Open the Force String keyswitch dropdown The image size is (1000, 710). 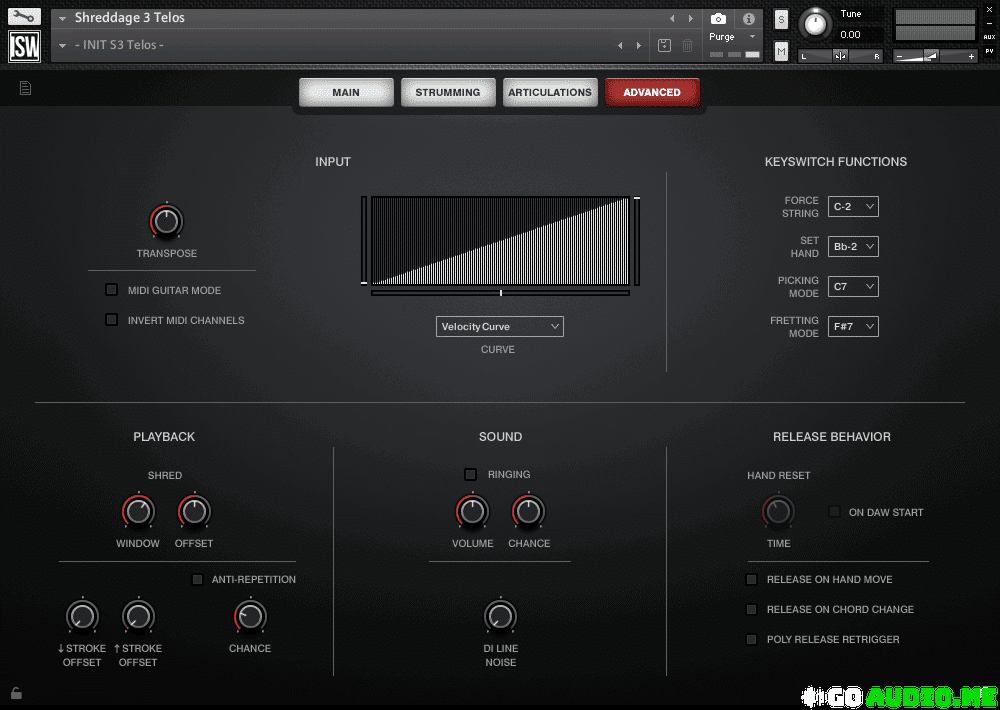(853, 207)
